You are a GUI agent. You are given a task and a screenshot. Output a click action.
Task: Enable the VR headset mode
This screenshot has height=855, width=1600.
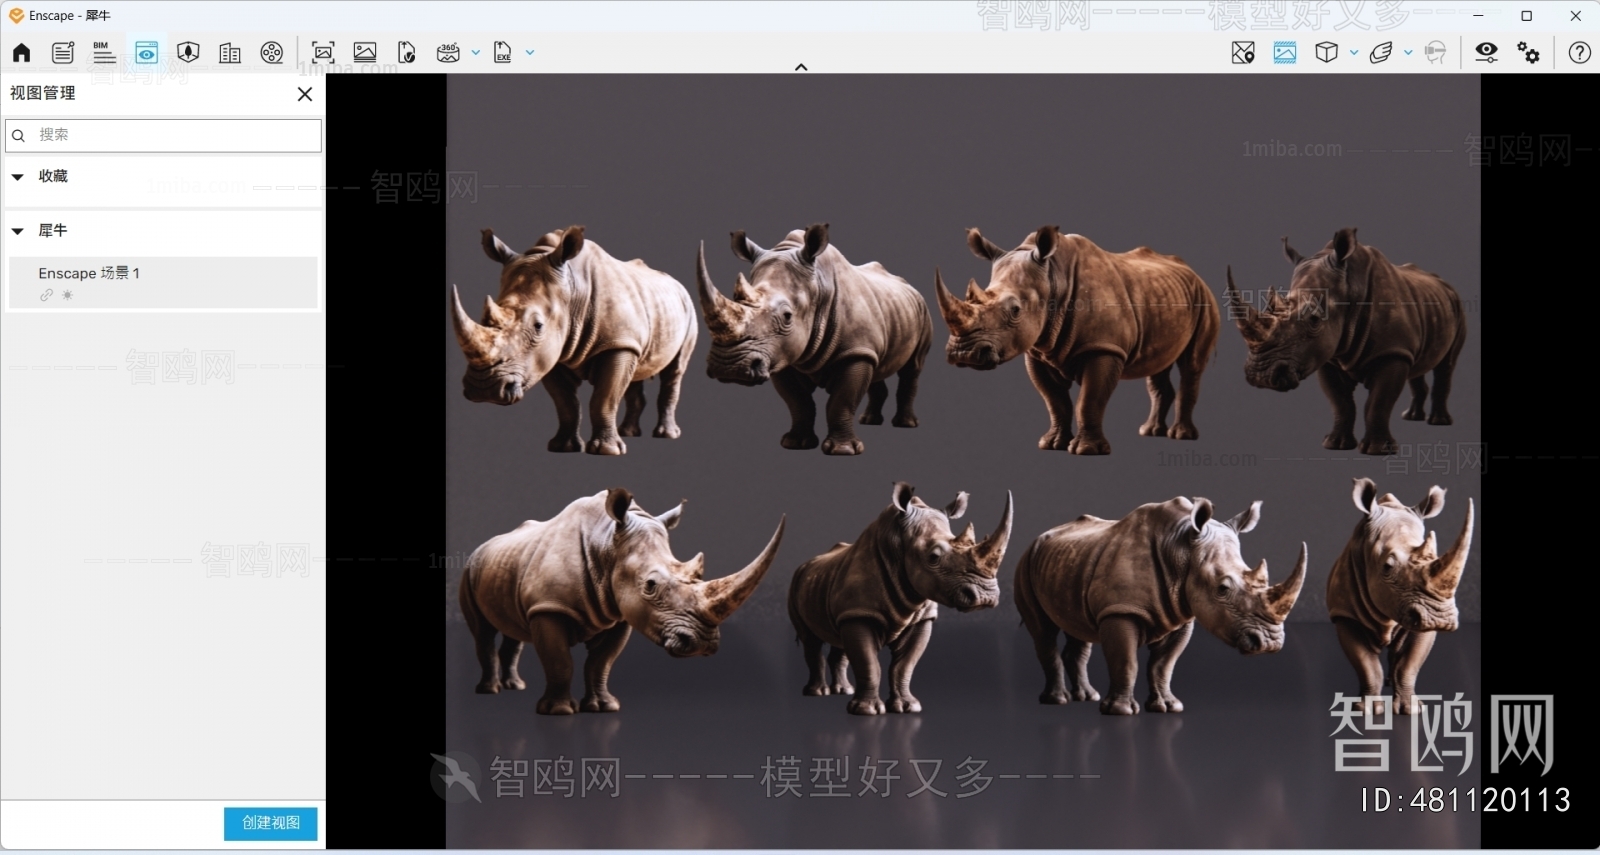tap(1436, 53)
